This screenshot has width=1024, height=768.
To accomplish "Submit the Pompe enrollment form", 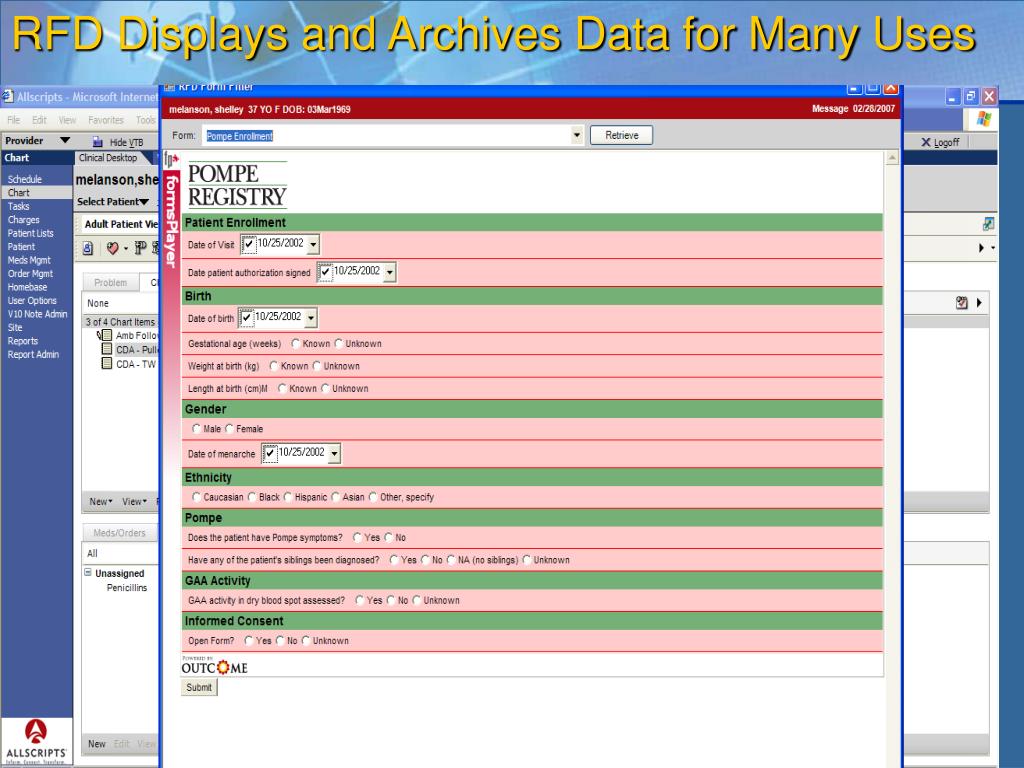I will pyautogui.click(x=199, y=687).
